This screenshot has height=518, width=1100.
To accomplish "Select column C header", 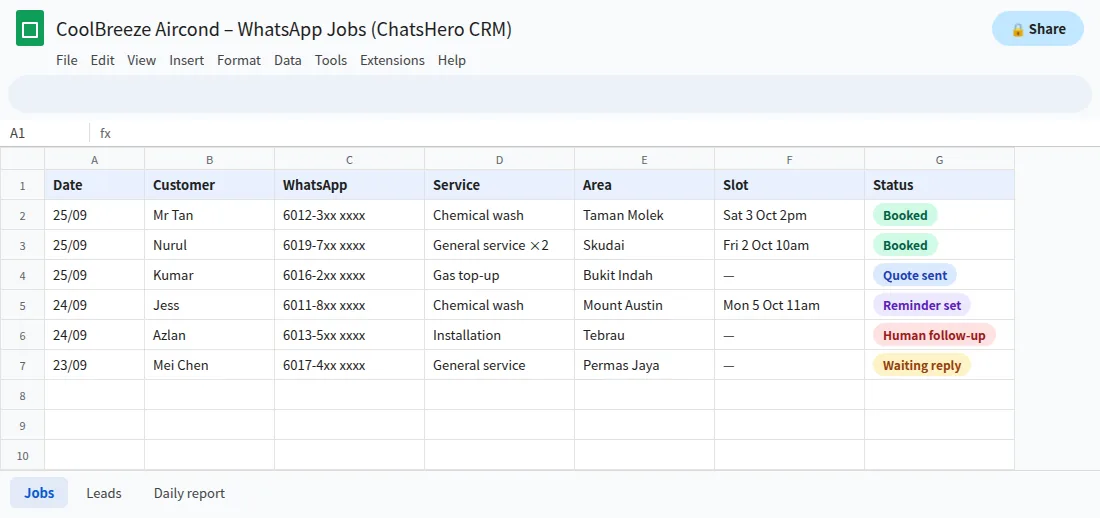I will pyautogui.click(x=349, y=159).
